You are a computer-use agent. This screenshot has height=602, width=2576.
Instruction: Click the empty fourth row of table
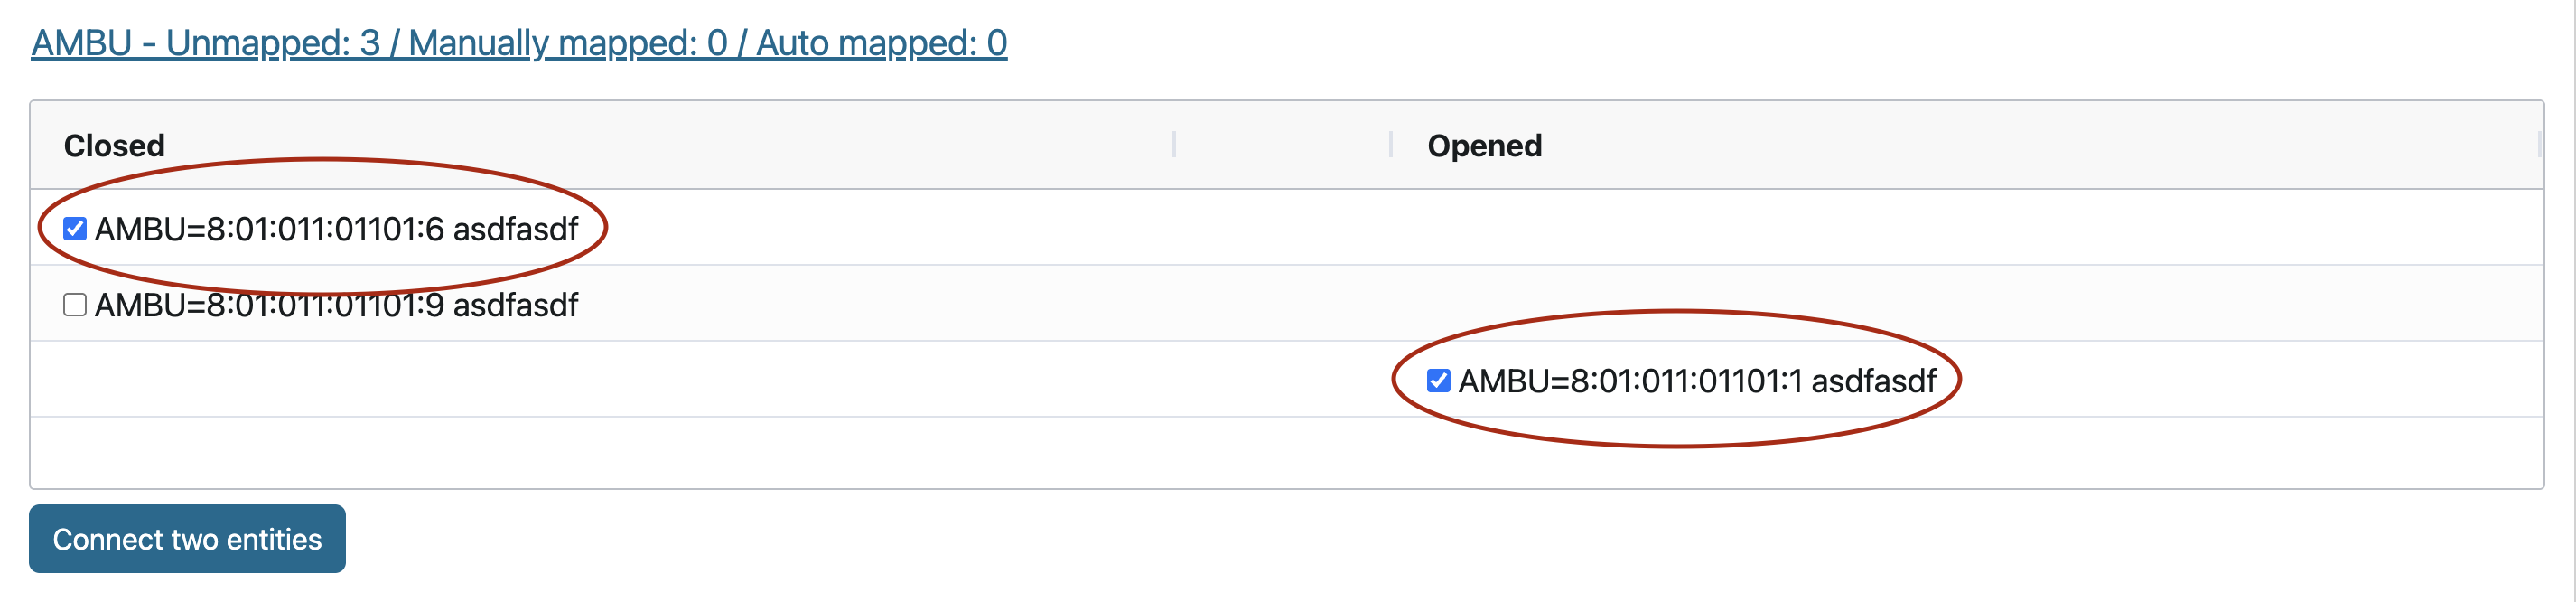(x=1286, y=452)
